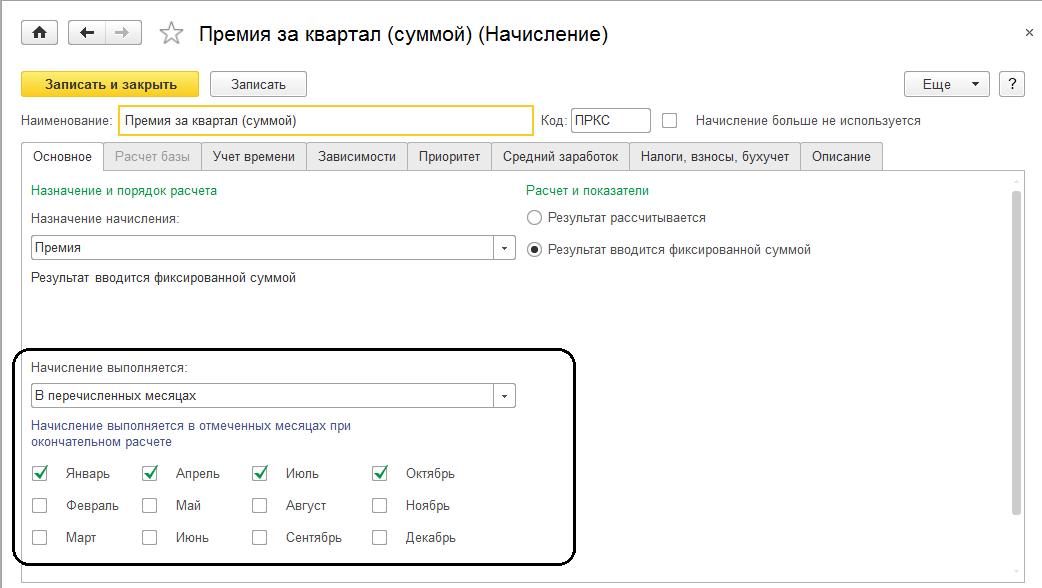This screenshot has height=588, width=1042.
Task: Check 'Начисление больше не используется' box
Action: (670, 120)
